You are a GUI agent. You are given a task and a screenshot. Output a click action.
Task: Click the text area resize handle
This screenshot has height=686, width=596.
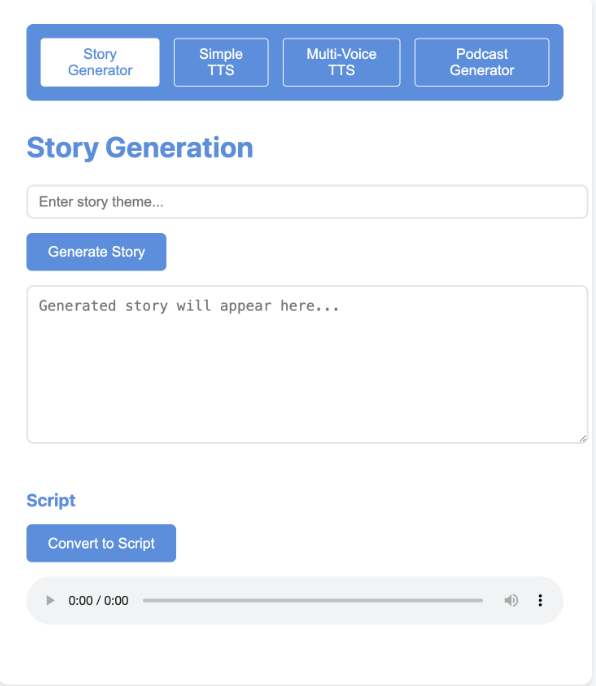point(583,439)
